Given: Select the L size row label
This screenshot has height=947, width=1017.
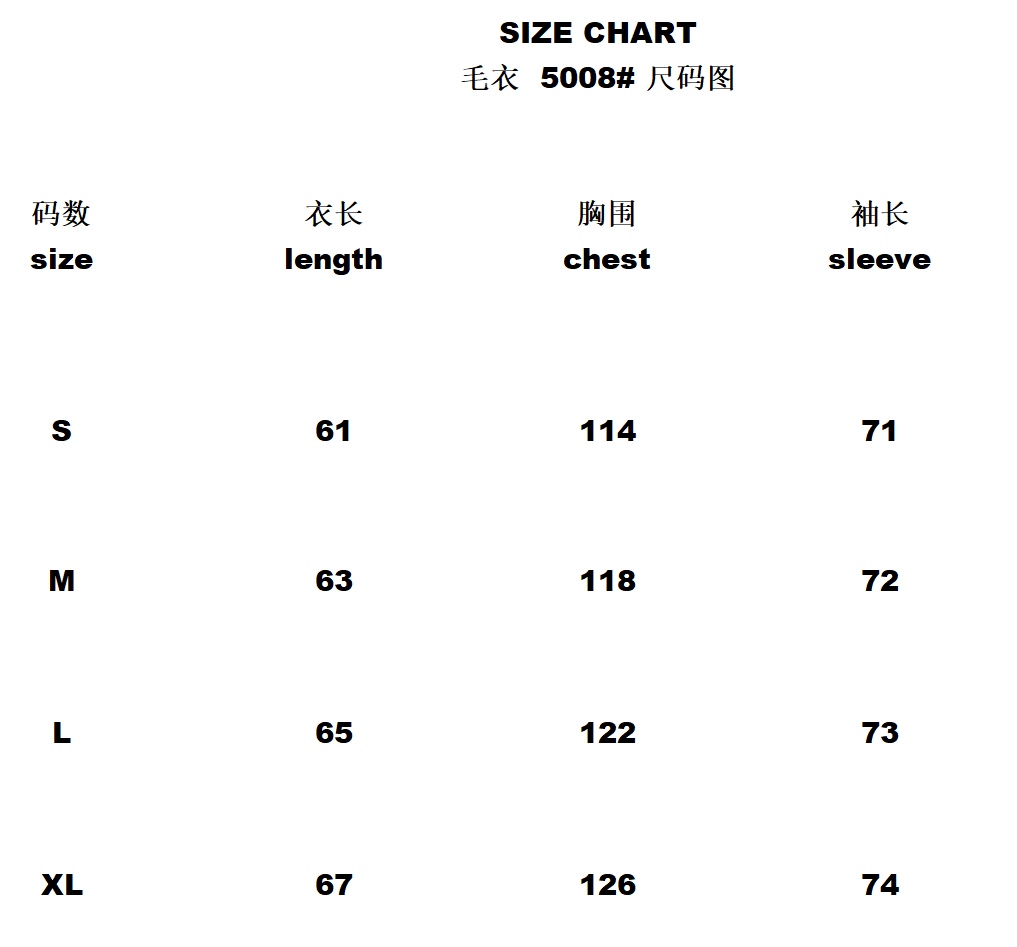Looking at the screenshot, I should coord(61,733).
